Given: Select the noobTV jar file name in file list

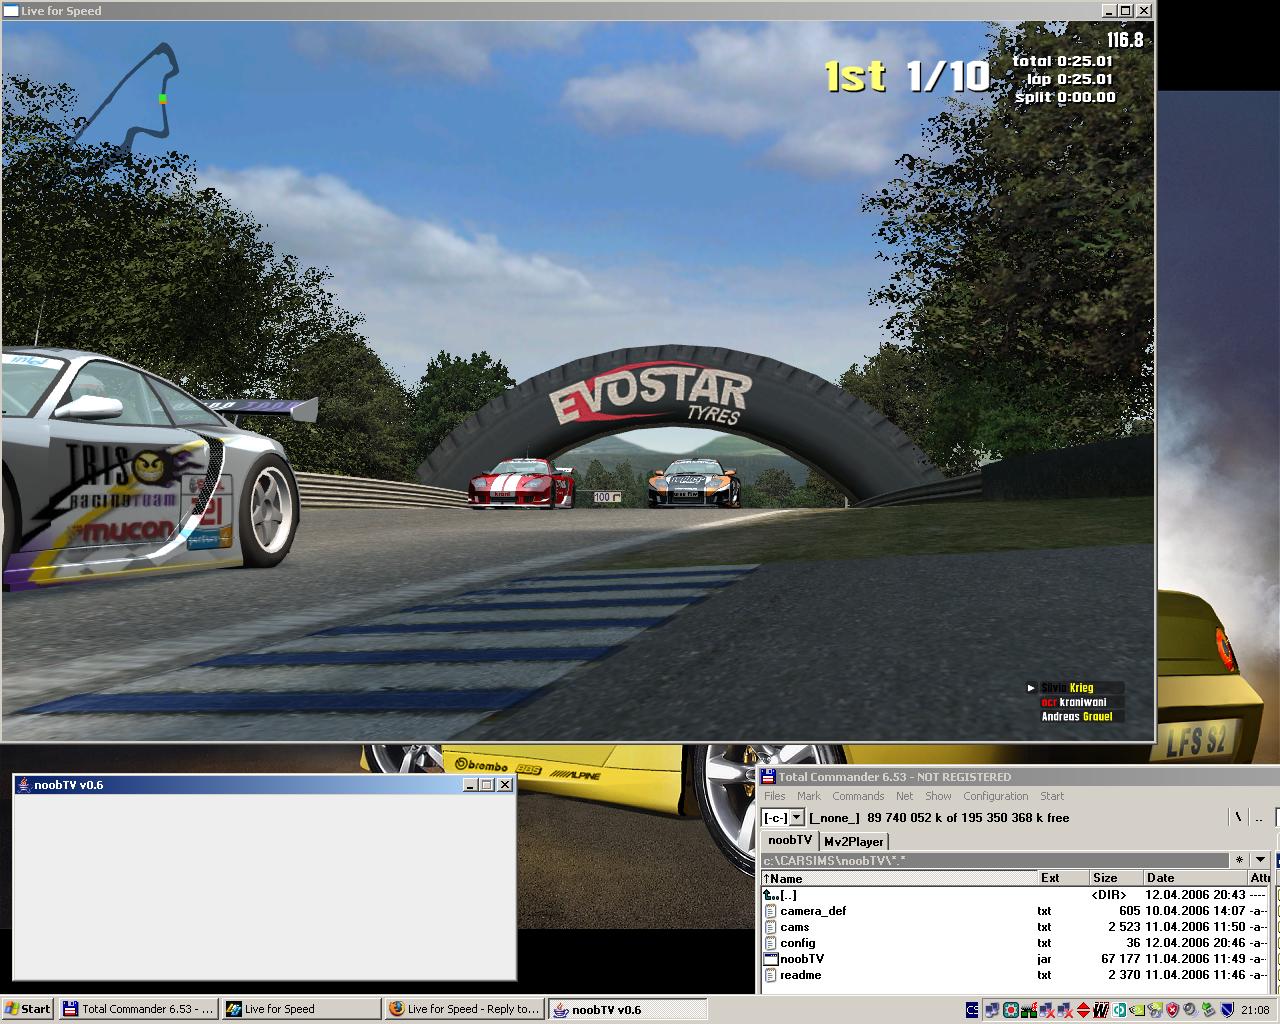Looking at the screenshot, I should [x=802, y=959].
